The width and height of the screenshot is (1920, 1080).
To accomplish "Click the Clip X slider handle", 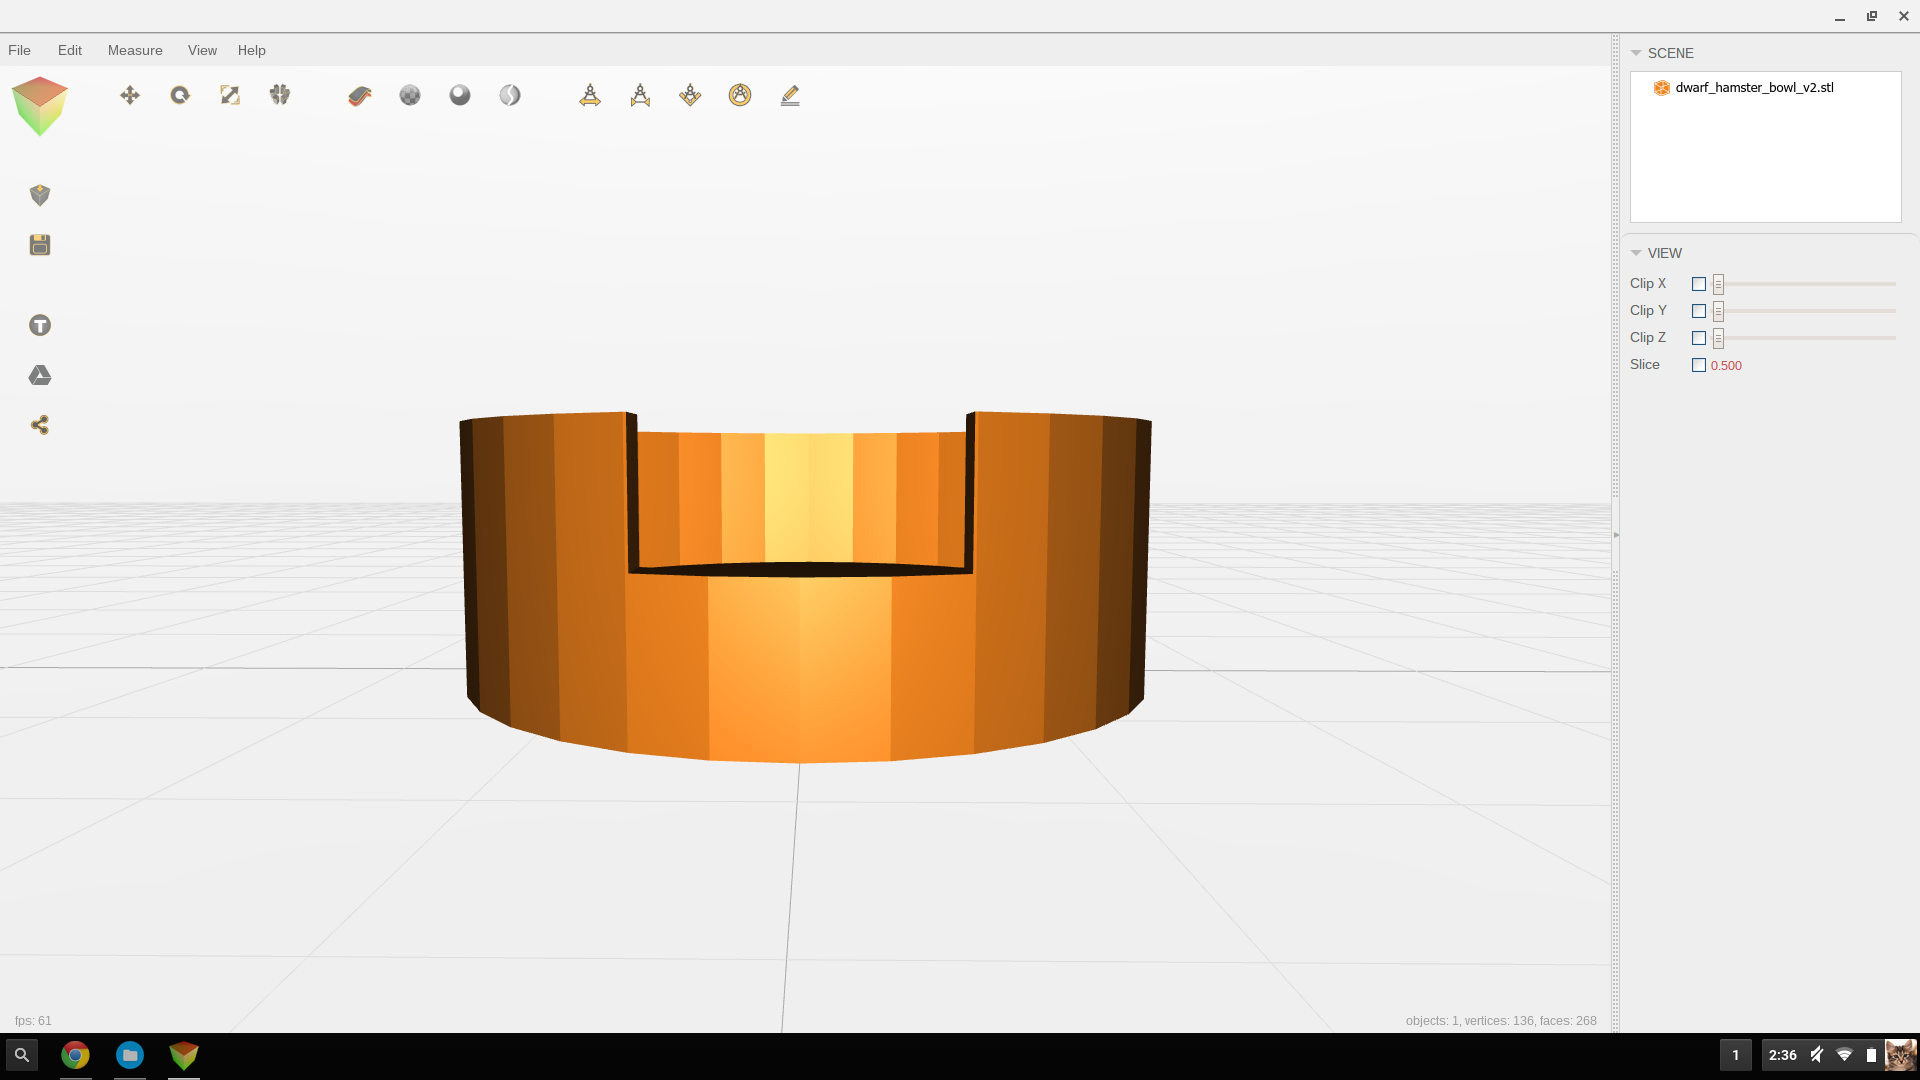I will pos(1718,284).
